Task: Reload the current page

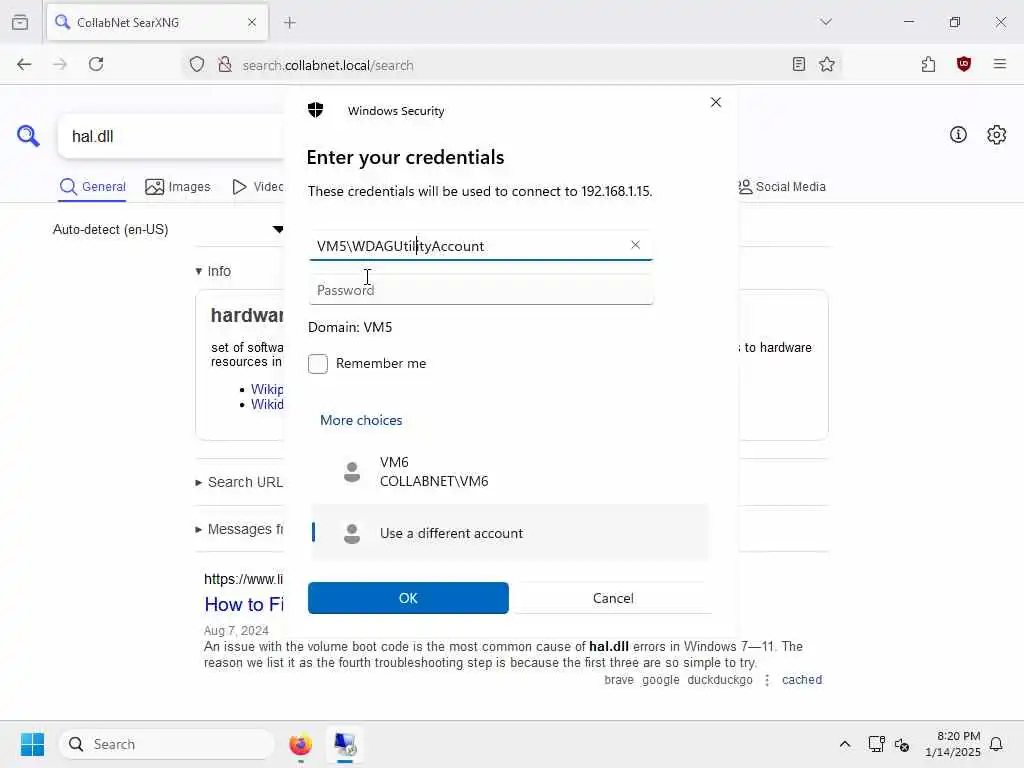Action: click(x=96, y=64)
